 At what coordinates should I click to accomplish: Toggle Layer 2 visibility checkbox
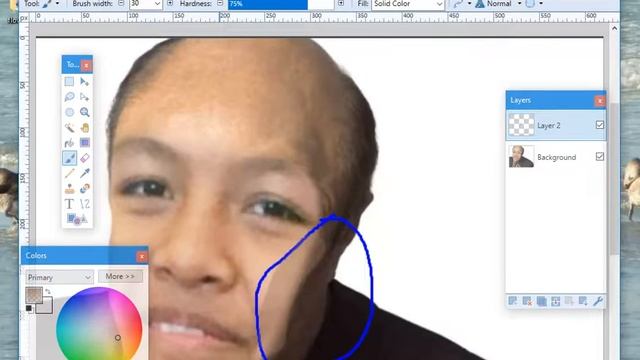(x=600, y=125)
